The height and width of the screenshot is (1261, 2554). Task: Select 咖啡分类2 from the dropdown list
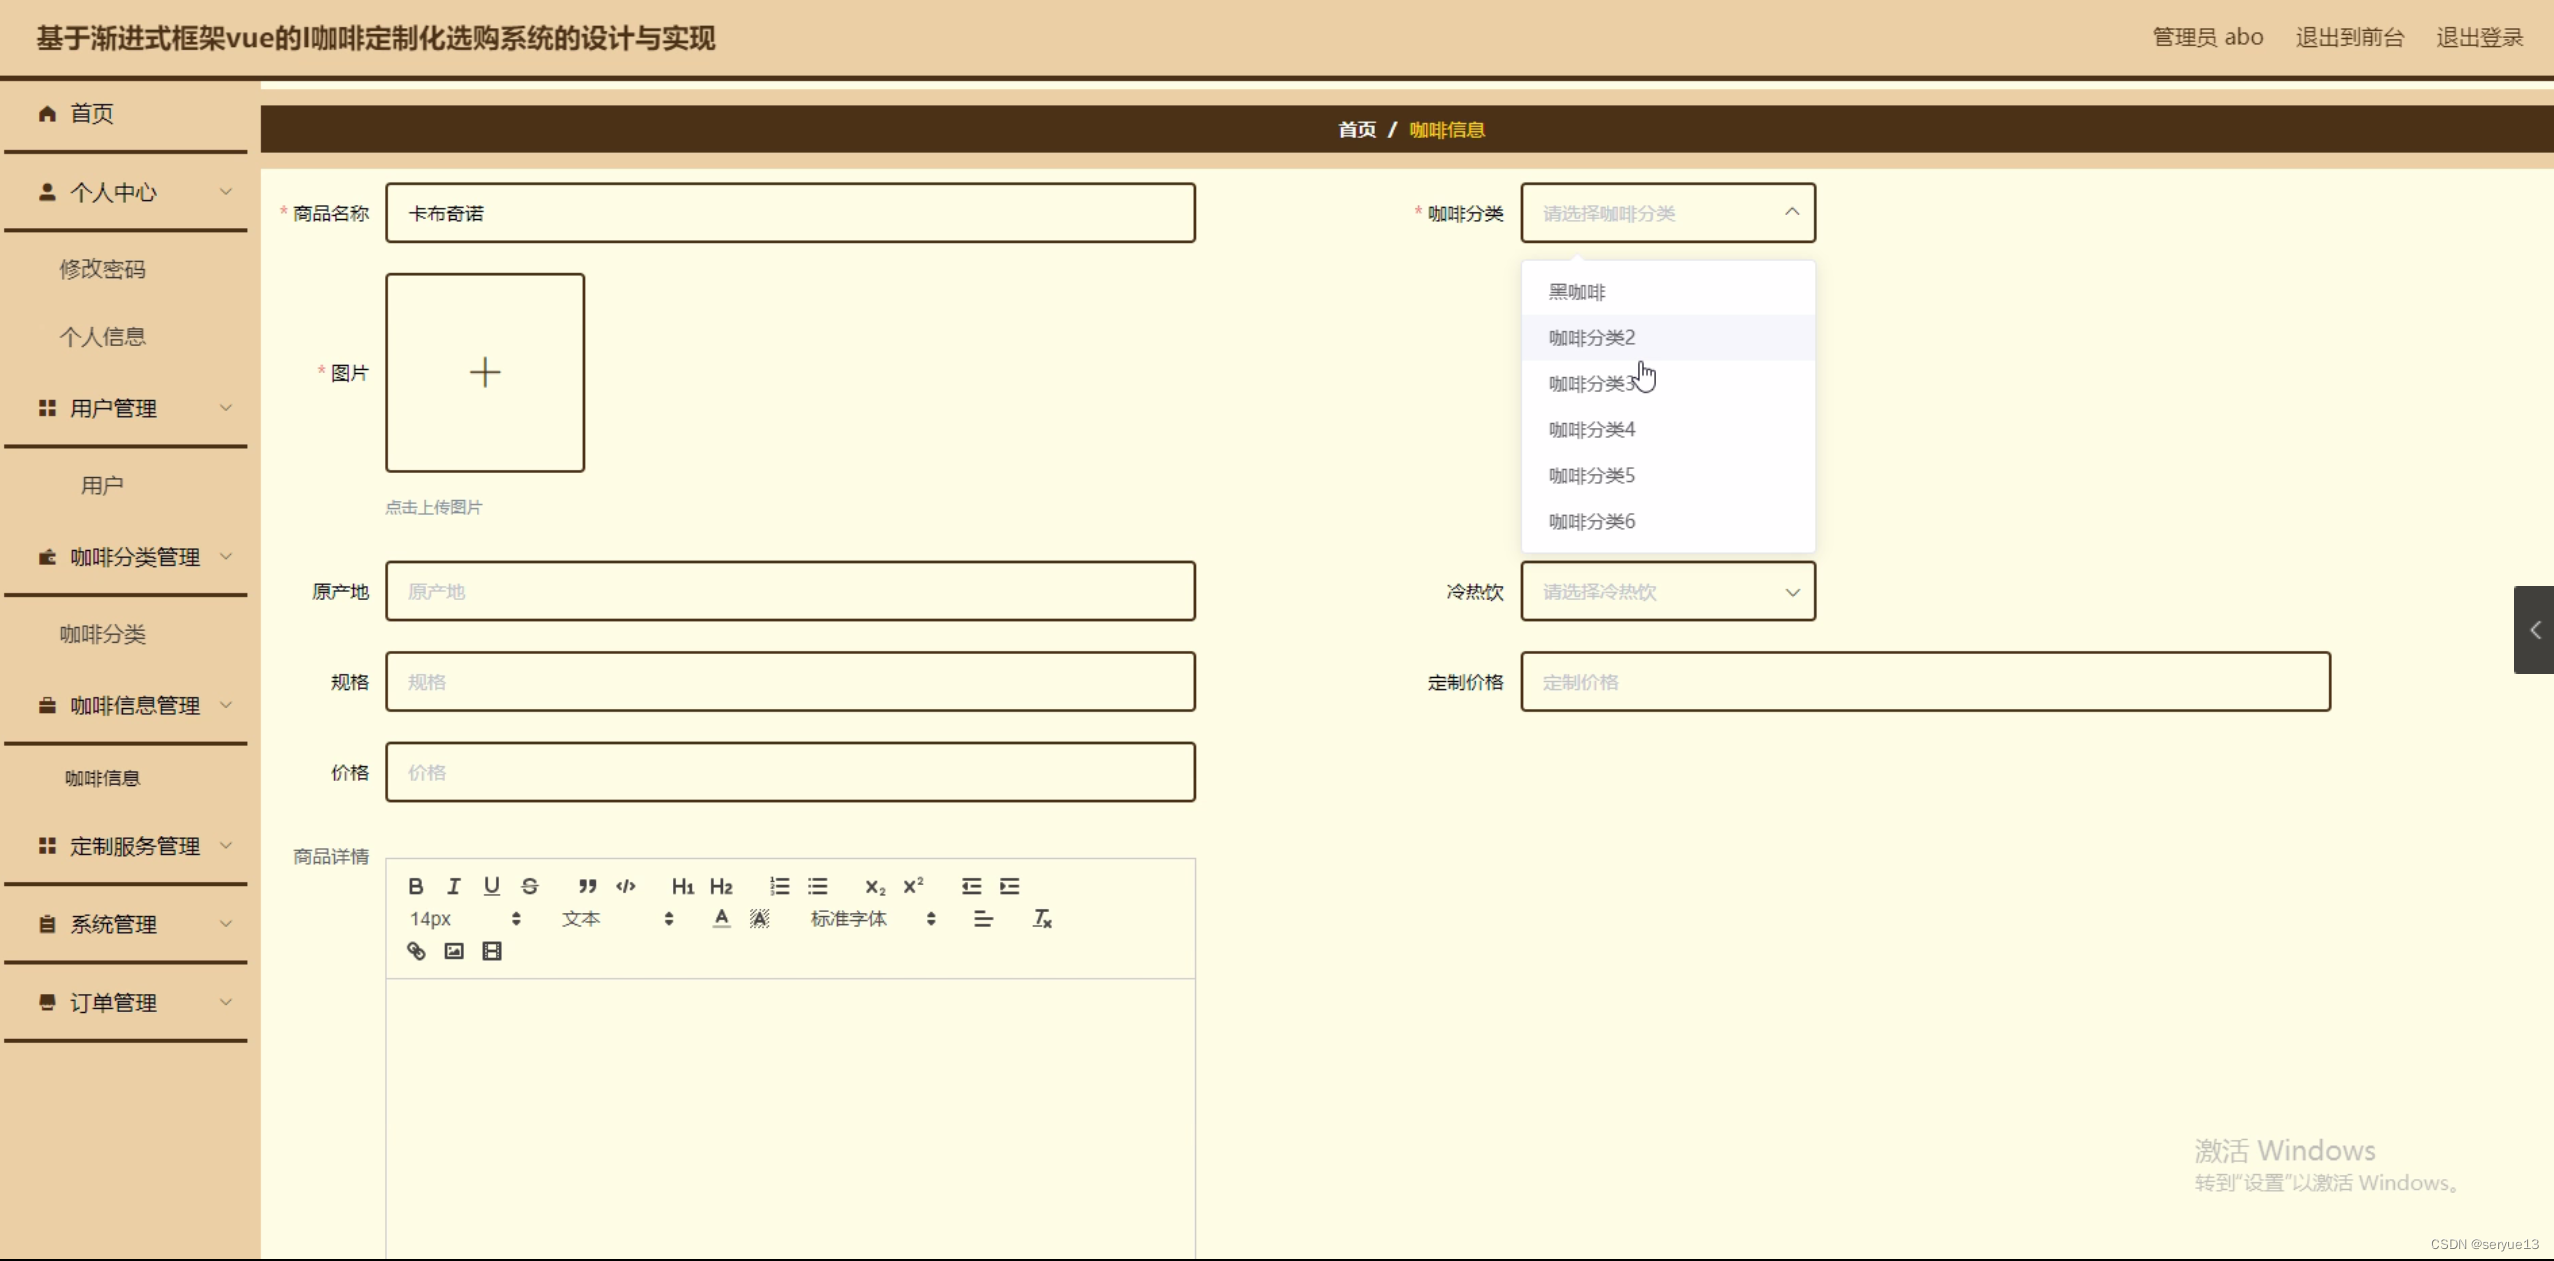point(1592,338)
